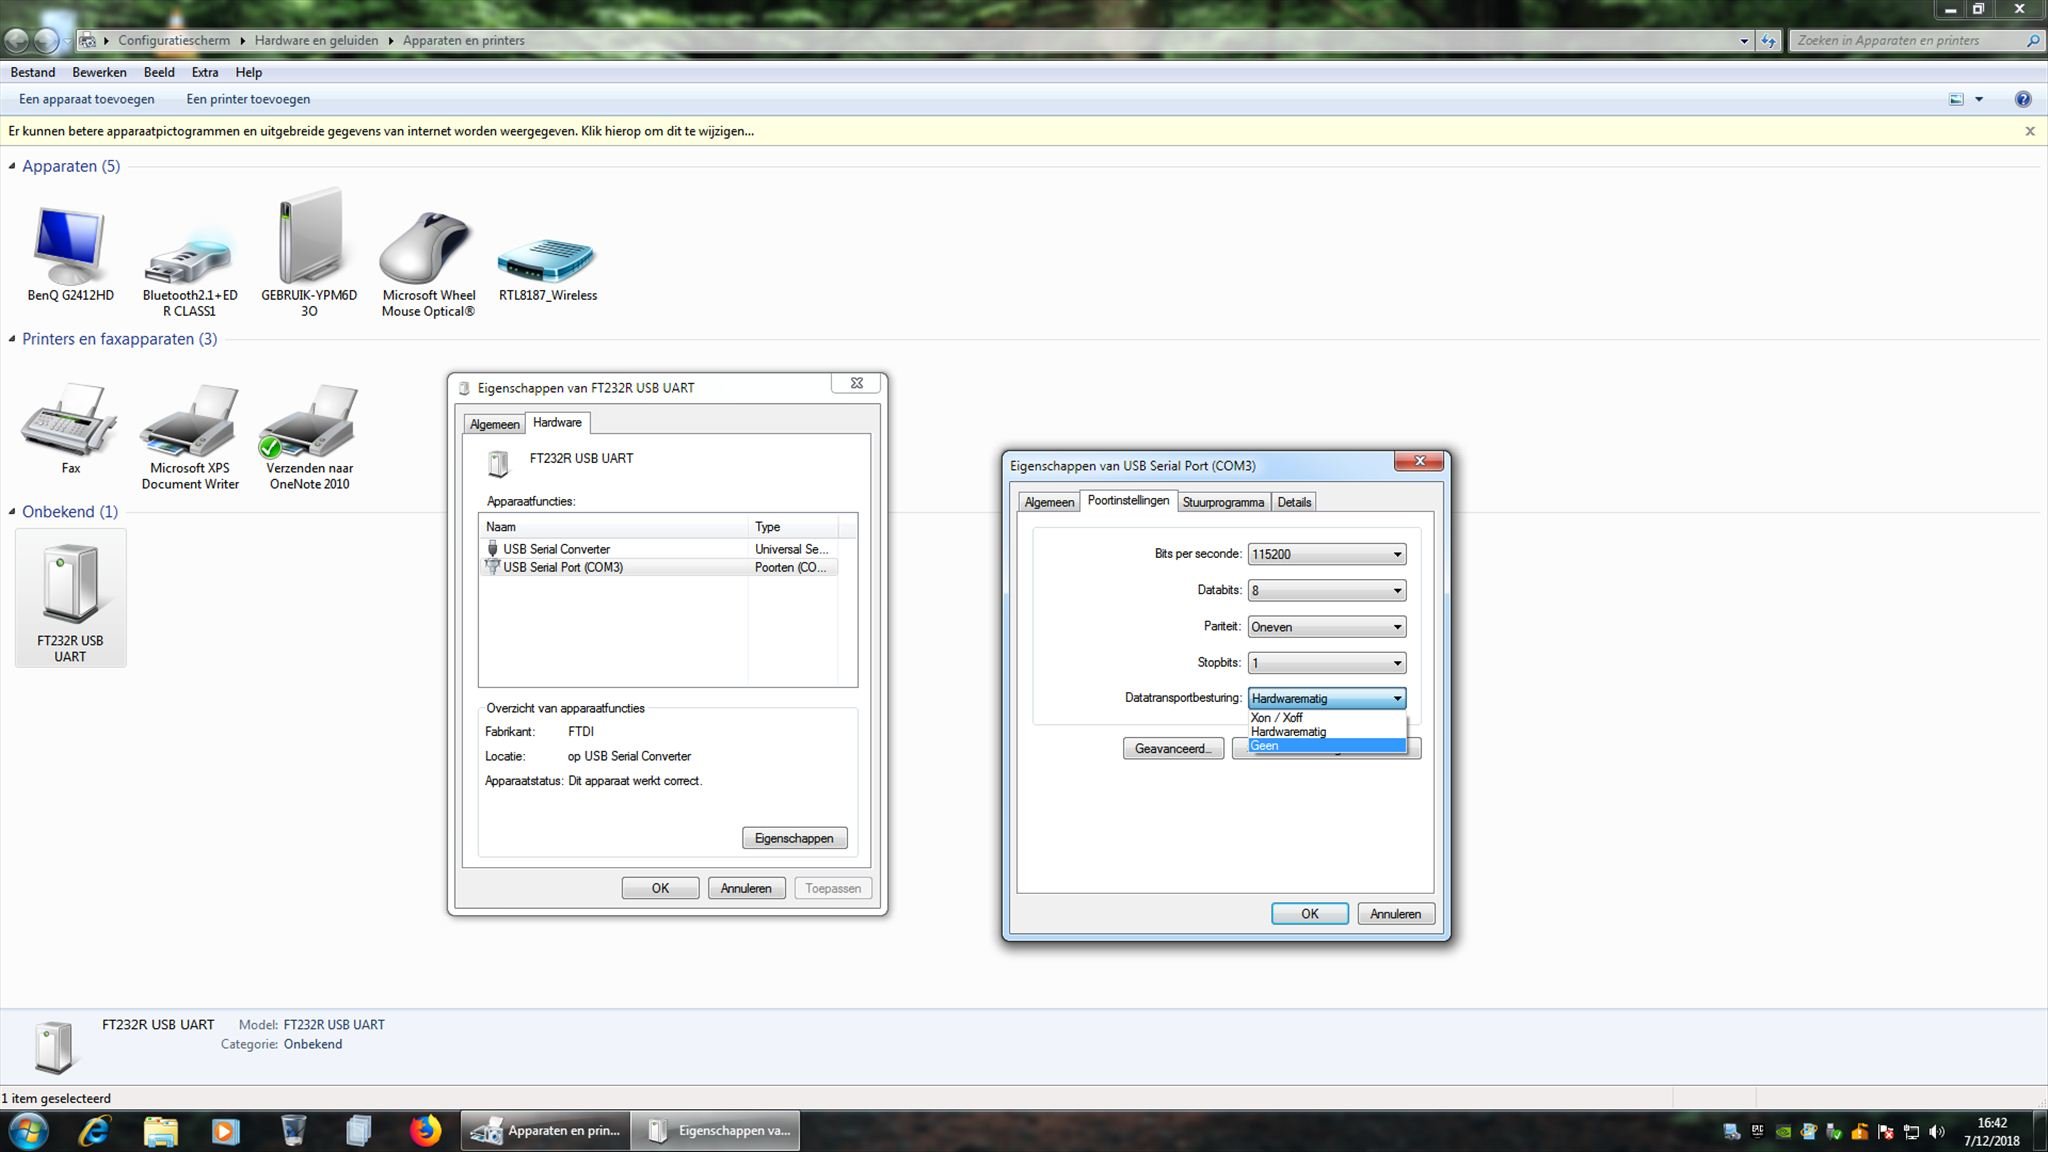
Task: Click the help question mark icon
Action: click(x=2023, y=99)
